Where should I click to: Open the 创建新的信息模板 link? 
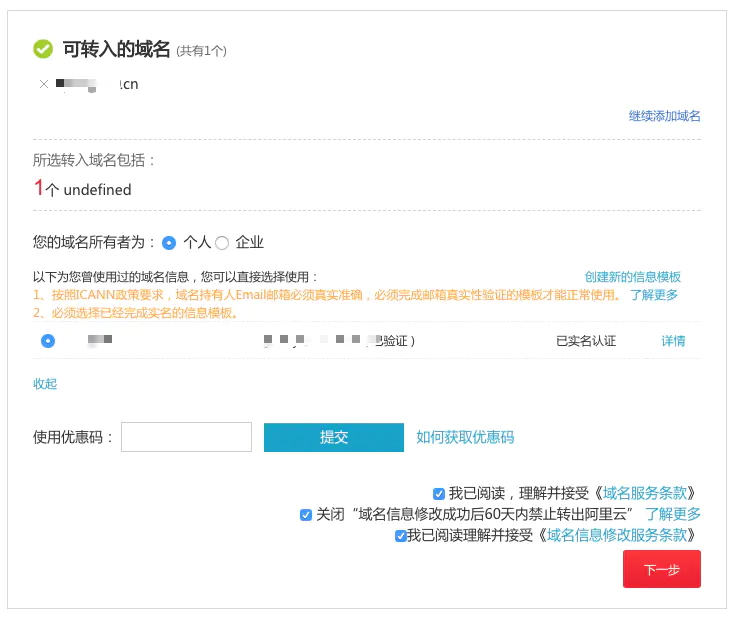pyautogui.click(x=632, y=277)
